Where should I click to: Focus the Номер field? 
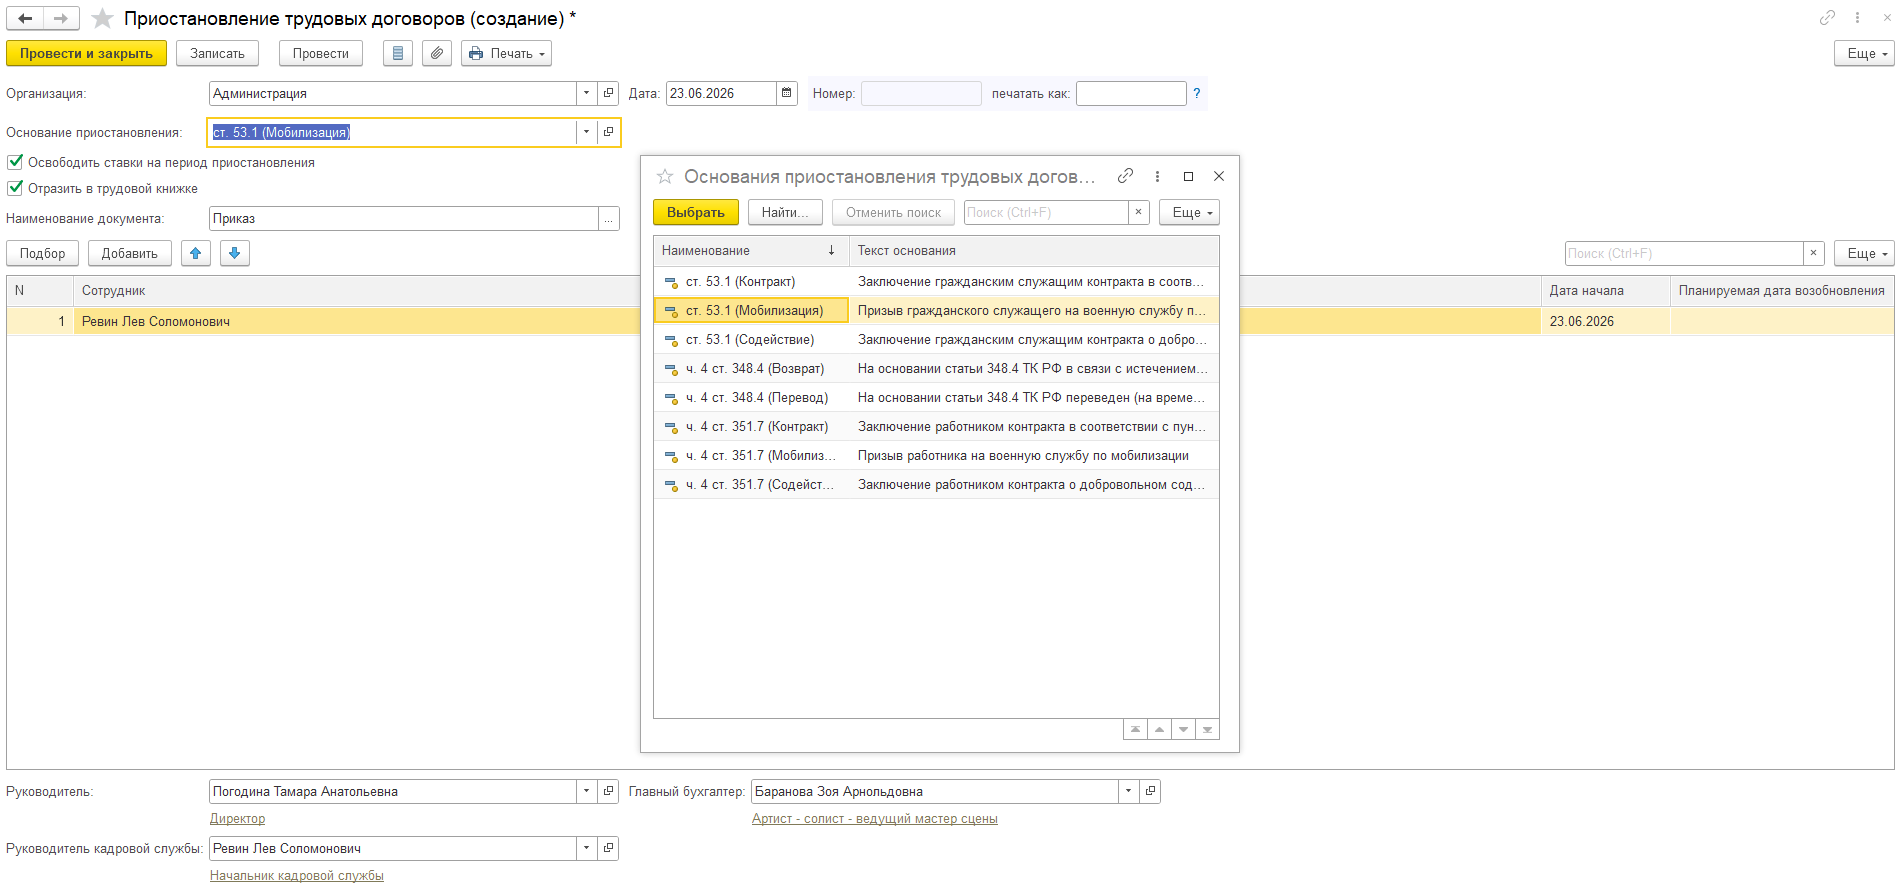point(921,93)
